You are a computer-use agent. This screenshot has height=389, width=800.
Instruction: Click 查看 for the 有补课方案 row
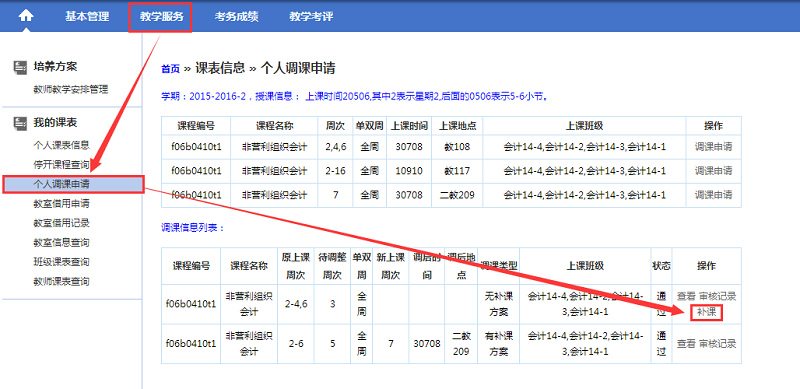coord(686,344)
